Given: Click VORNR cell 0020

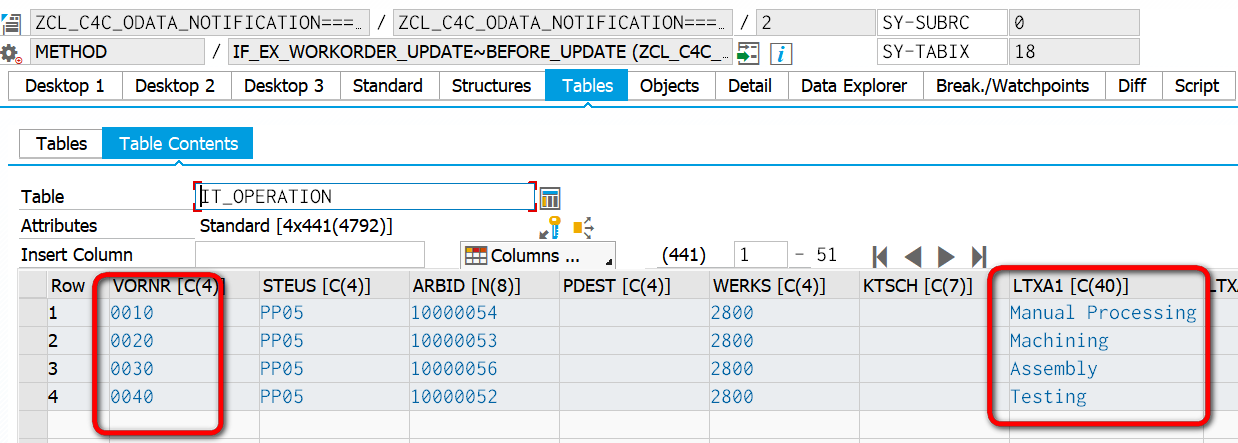Looking at the screenshot, I should [x=184, y=341].
